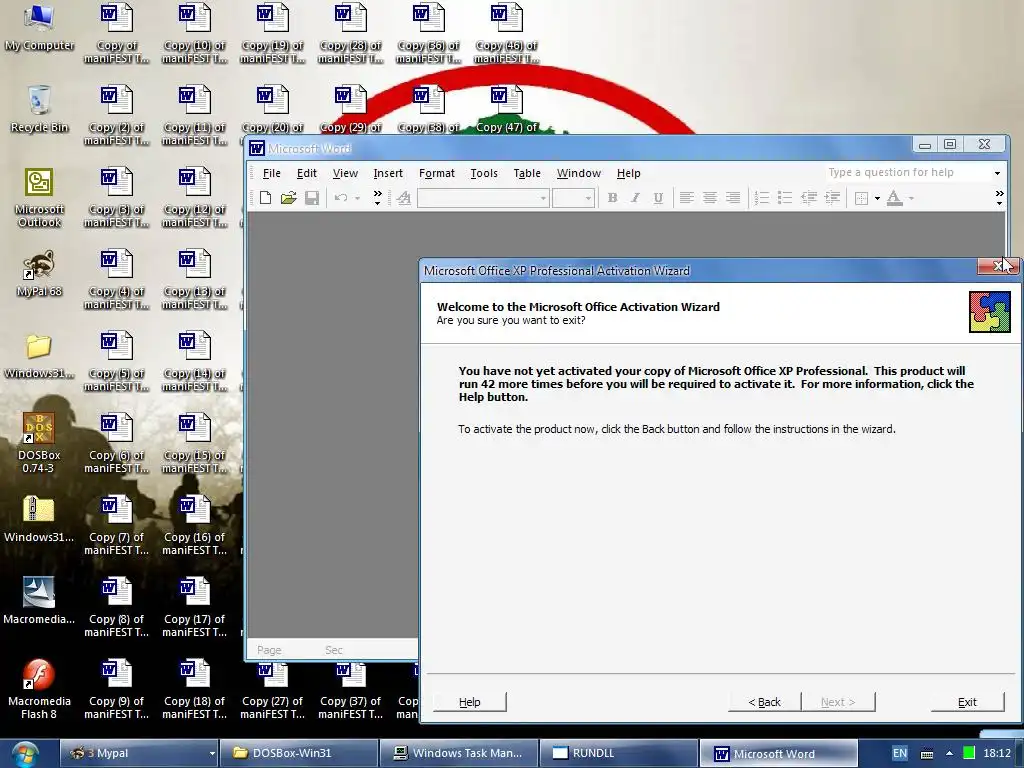The image size is (1024, 768).
Task: Open the Insert menu in Word
Action: [x=388, y=173]
